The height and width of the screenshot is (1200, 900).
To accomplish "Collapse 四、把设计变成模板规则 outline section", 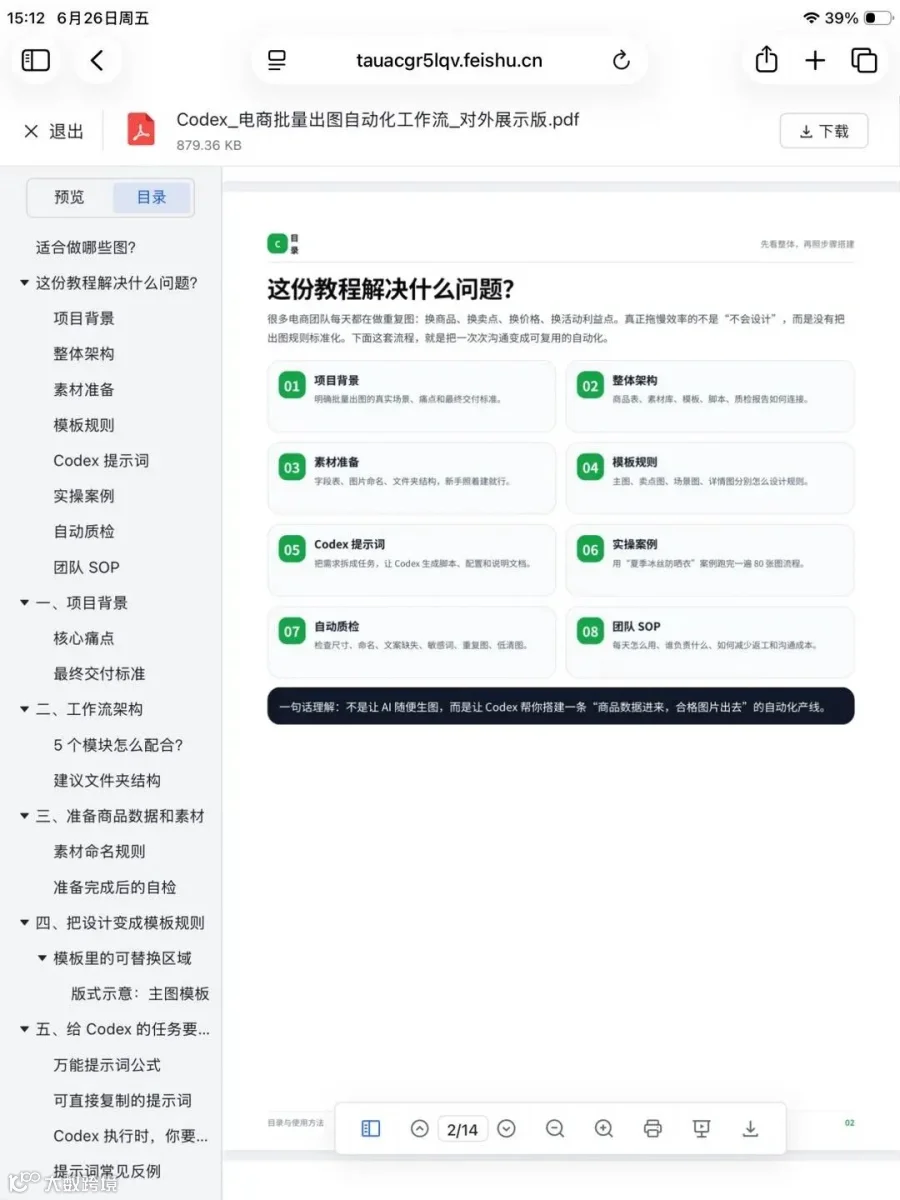I will click(x=24, y=923).
